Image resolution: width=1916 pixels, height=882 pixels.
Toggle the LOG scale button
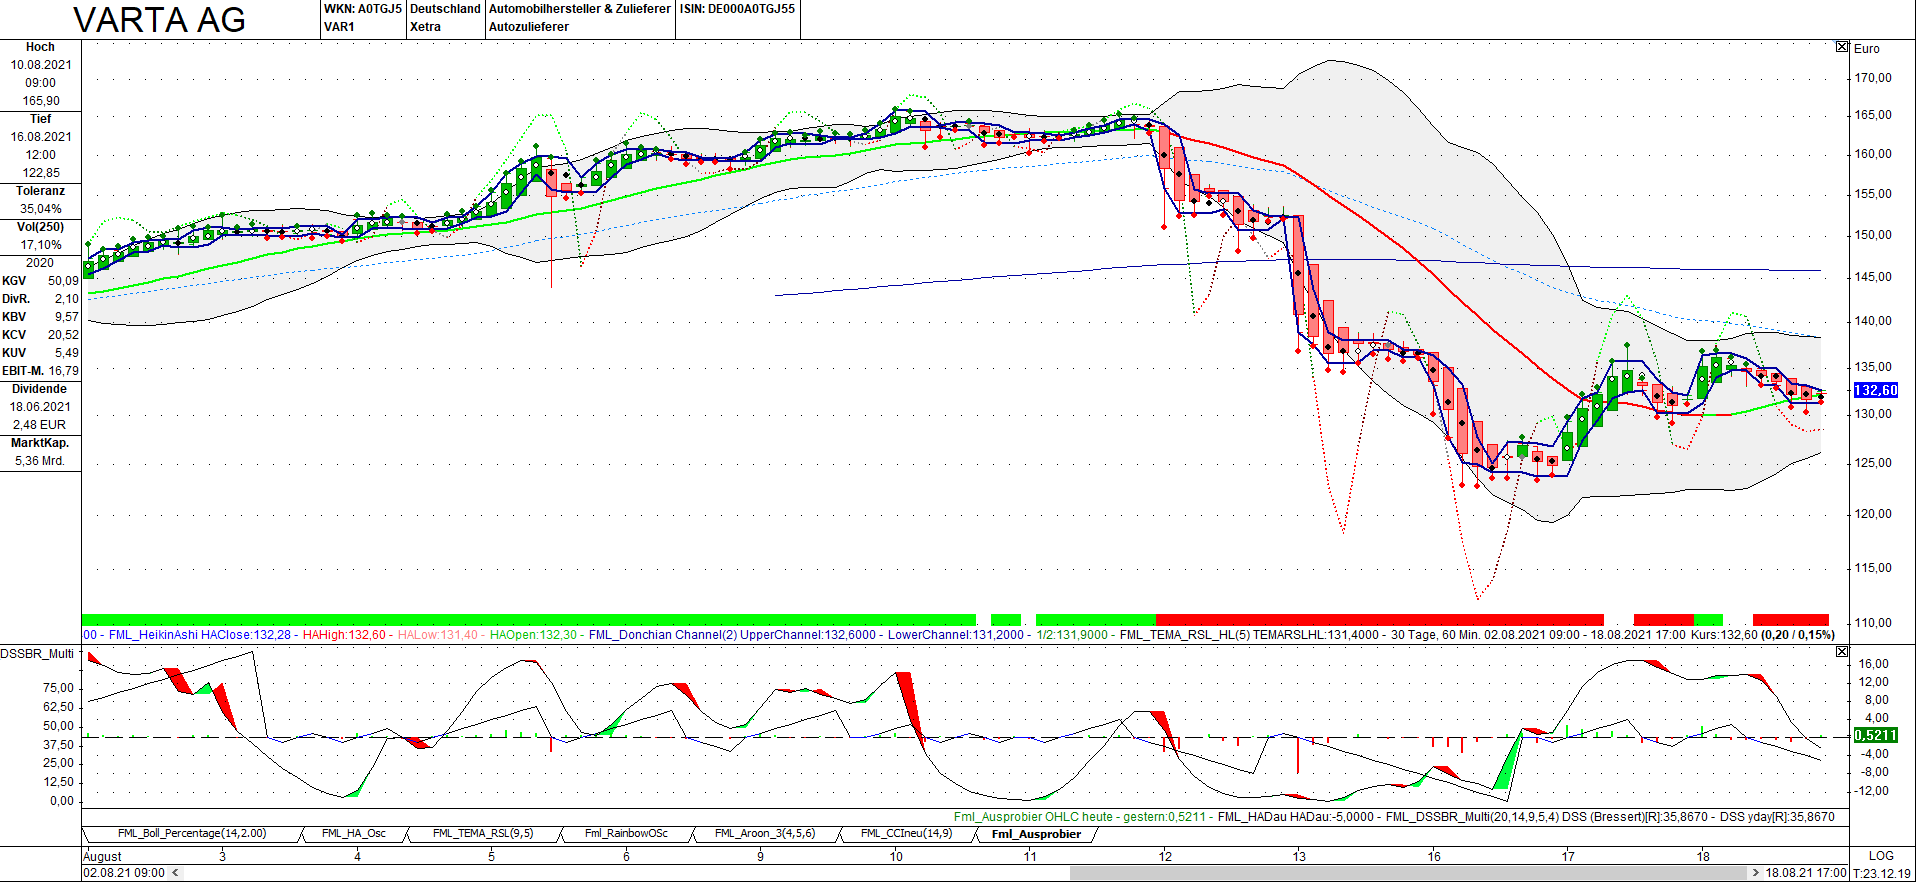point(1881,856)
